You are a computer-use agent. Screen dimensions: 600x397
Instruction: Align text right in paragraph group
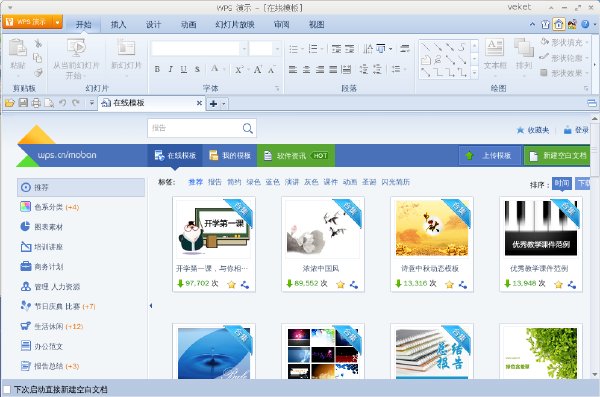(320, 69)
